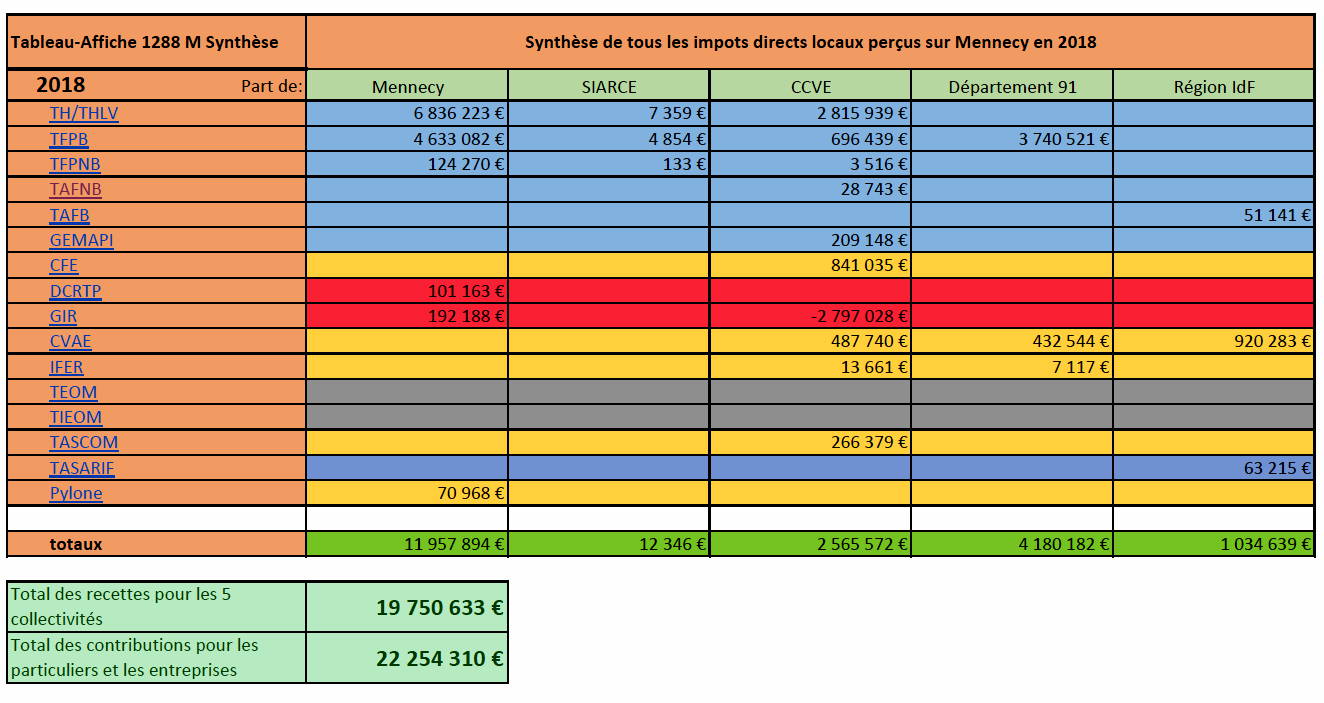Click the CCVE negative GIR value cell

tap(810, 316)
